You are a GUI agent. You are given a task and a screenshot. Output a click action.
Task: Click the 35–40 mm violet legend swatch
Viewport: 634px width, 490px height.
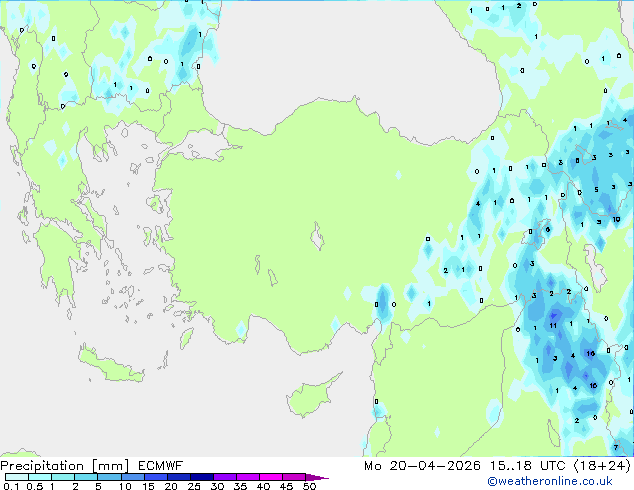tap(247, 477)
